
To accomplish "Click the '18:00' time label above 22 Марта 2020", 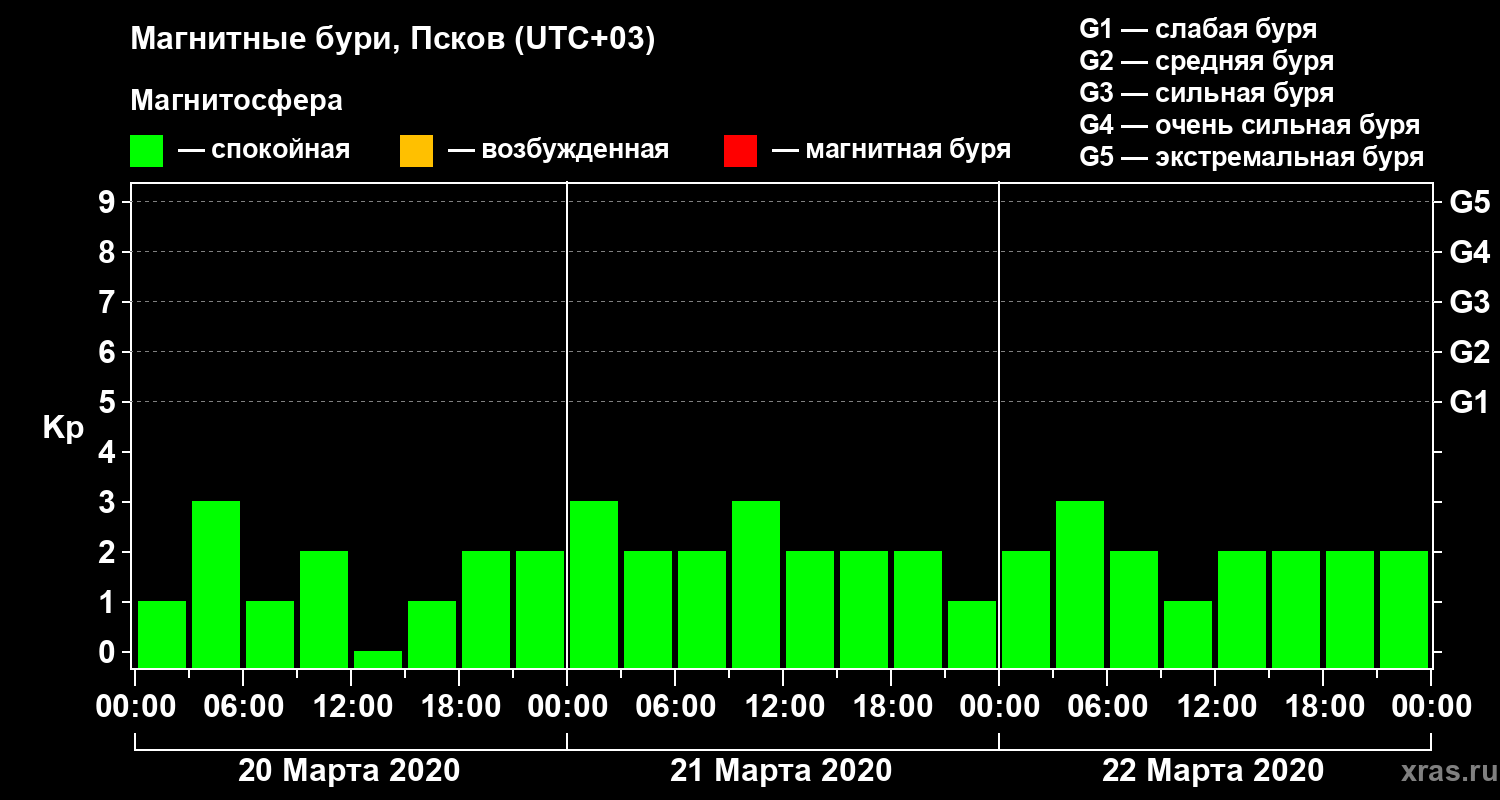I will coord(1323,707).
